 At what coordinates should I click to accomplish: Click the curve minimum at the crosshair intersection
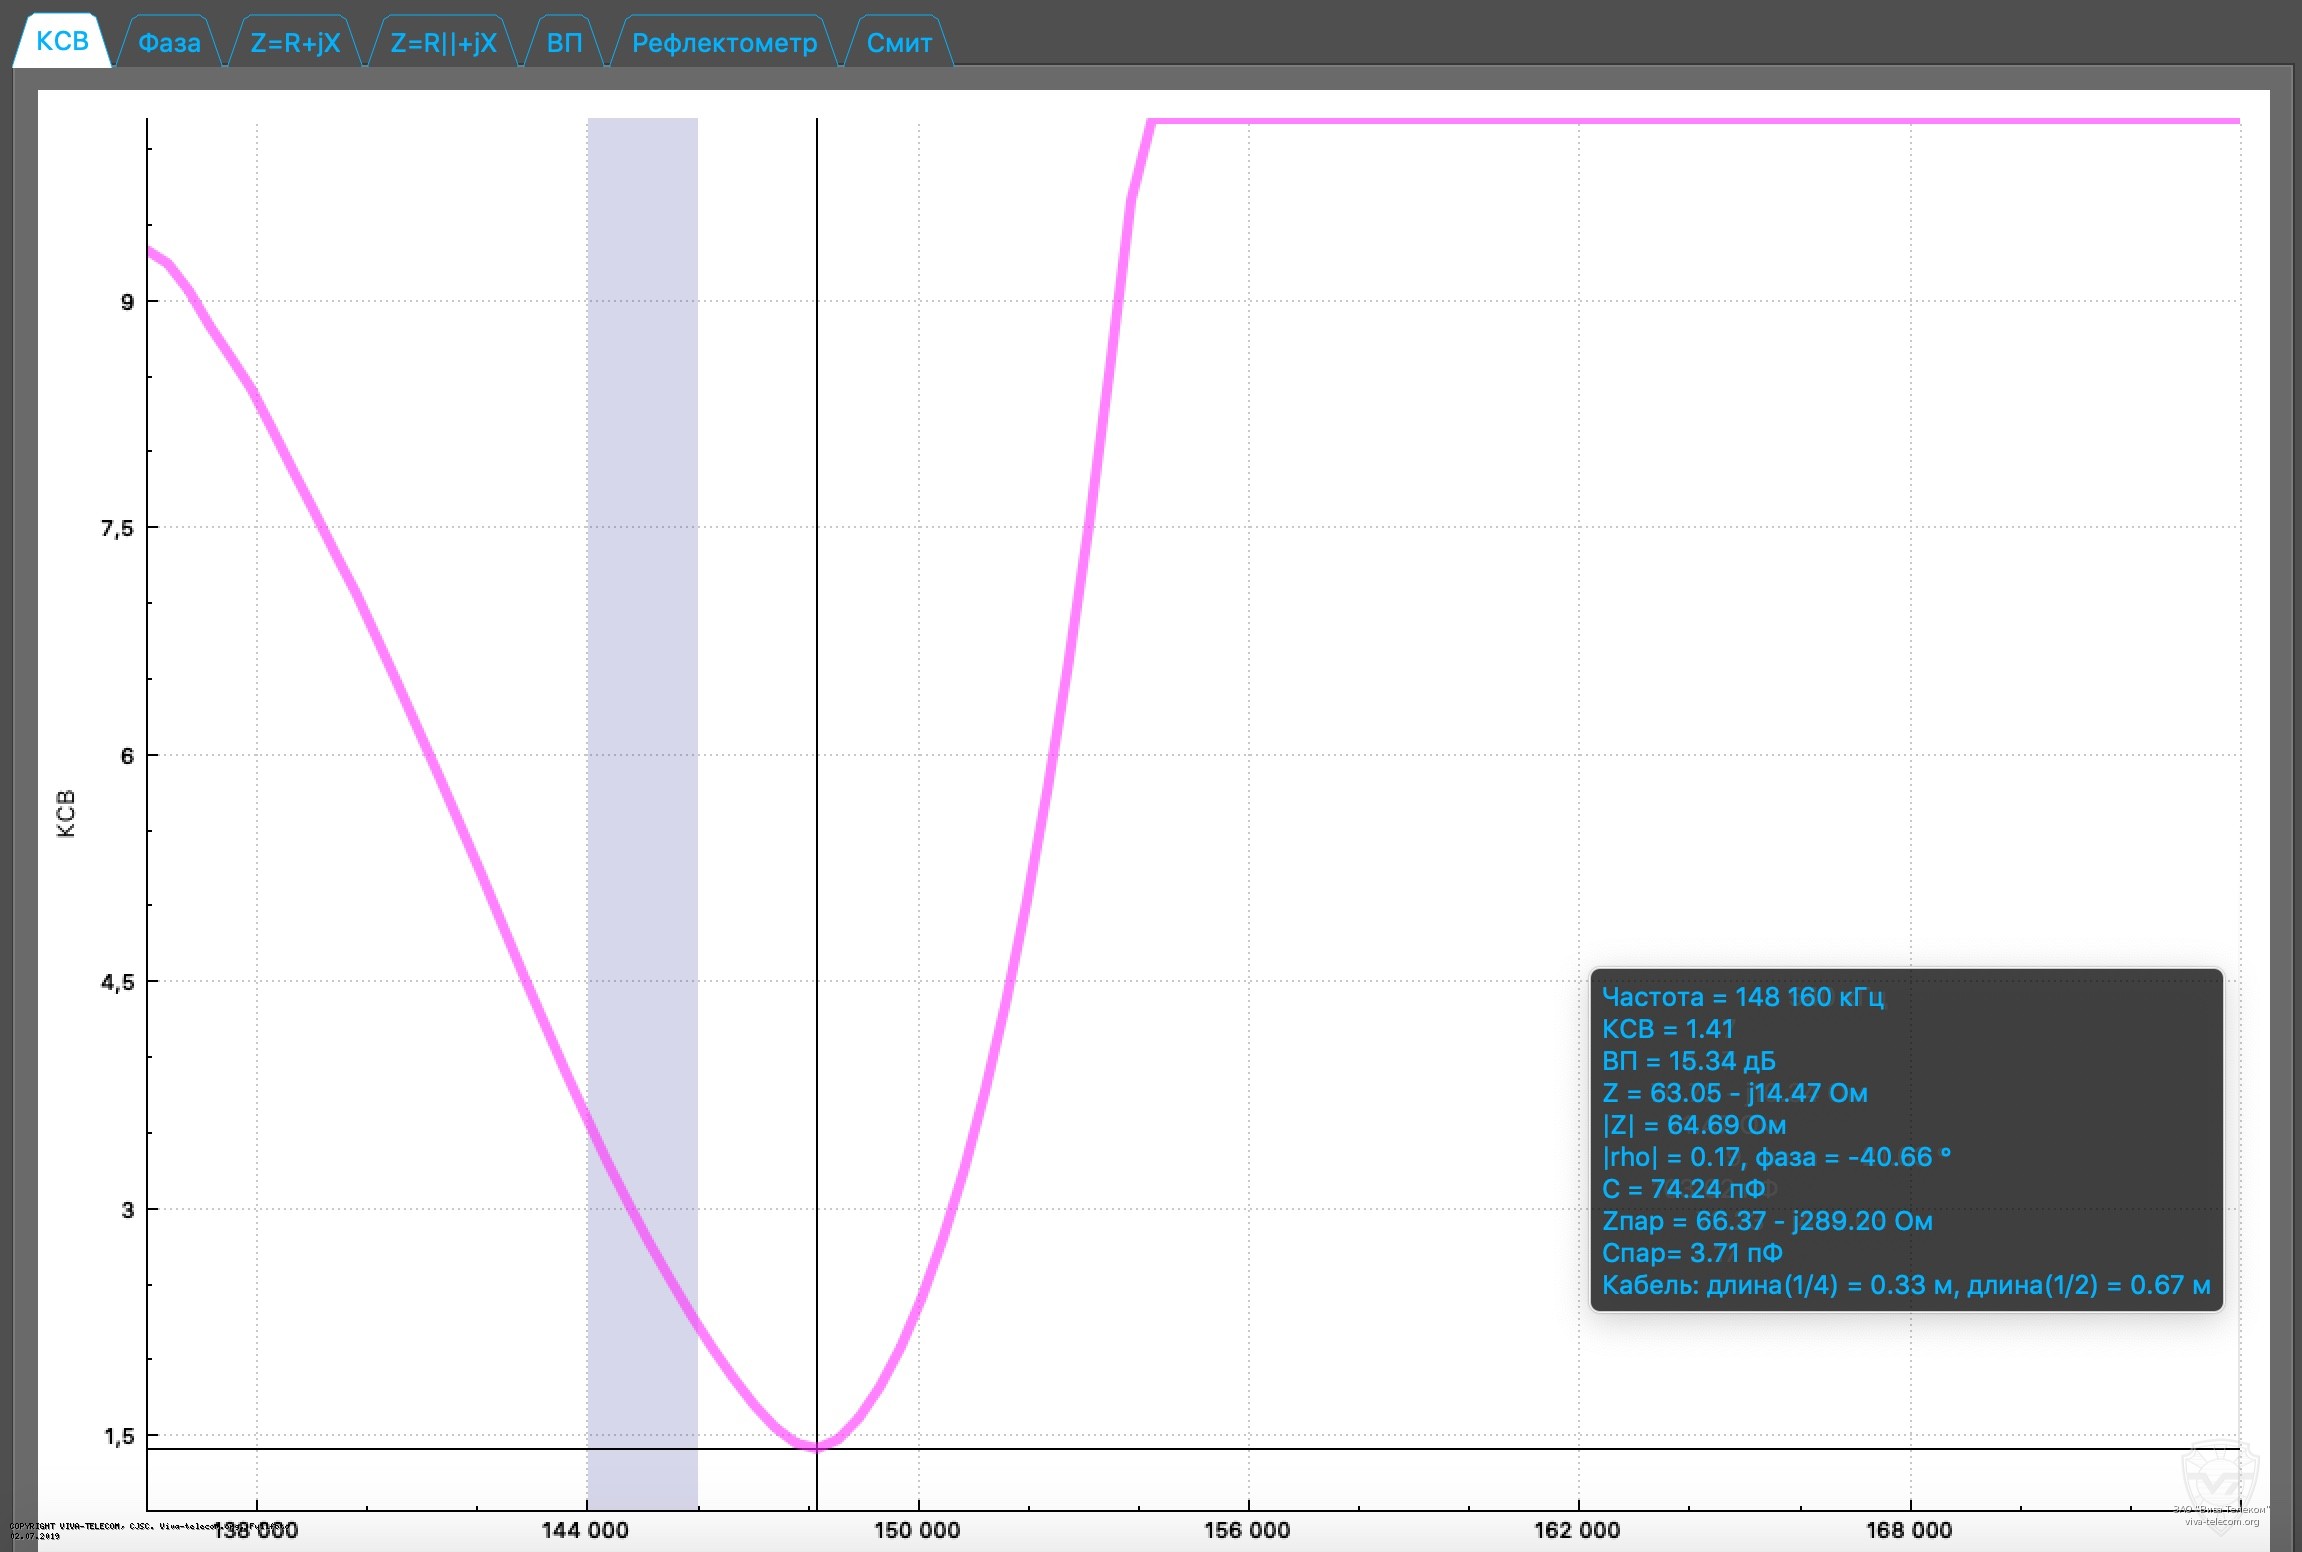(817, 1447)
